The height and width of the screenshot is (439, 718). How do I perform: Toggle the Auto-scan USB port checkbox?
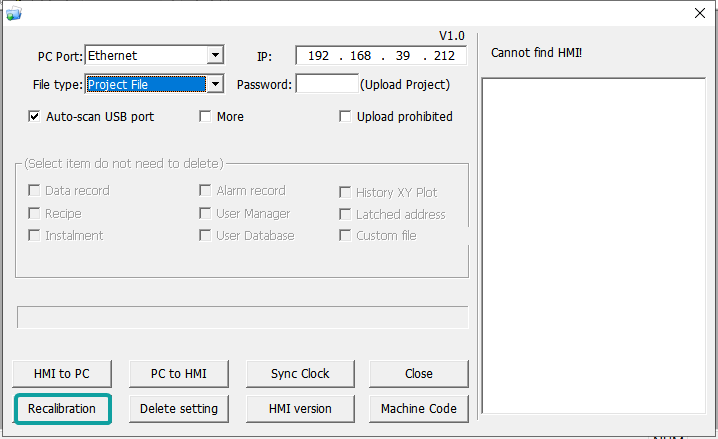(35, 117)
